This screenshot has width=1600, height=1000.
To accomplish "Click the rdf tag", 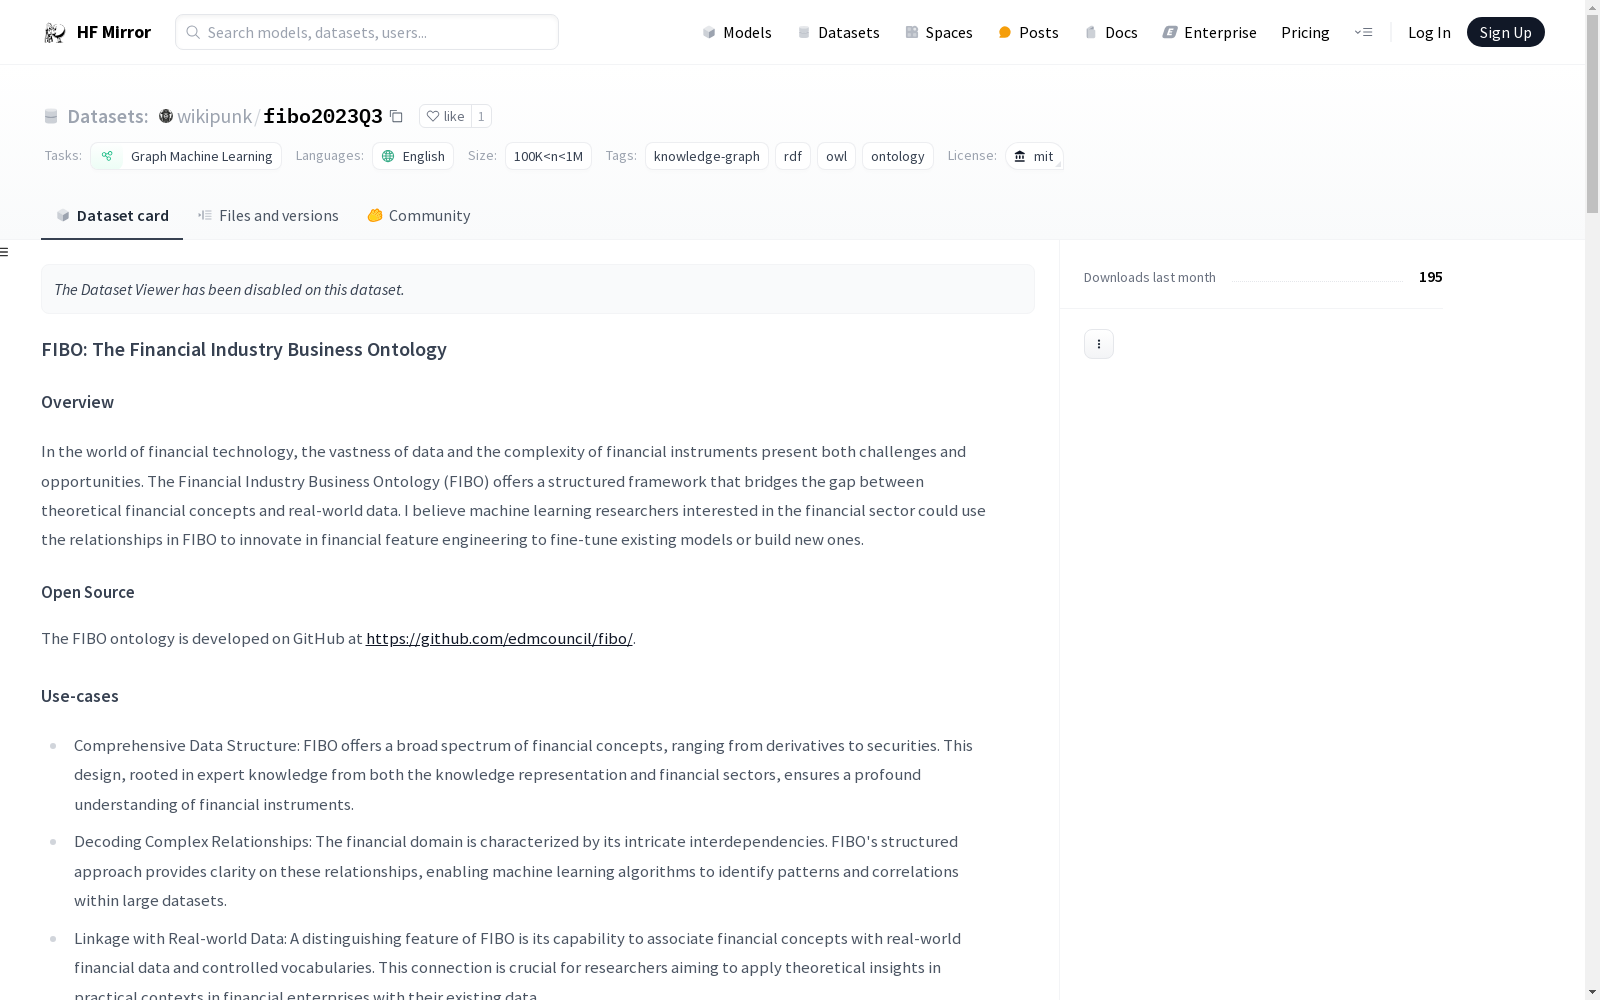I will point(793,156).
